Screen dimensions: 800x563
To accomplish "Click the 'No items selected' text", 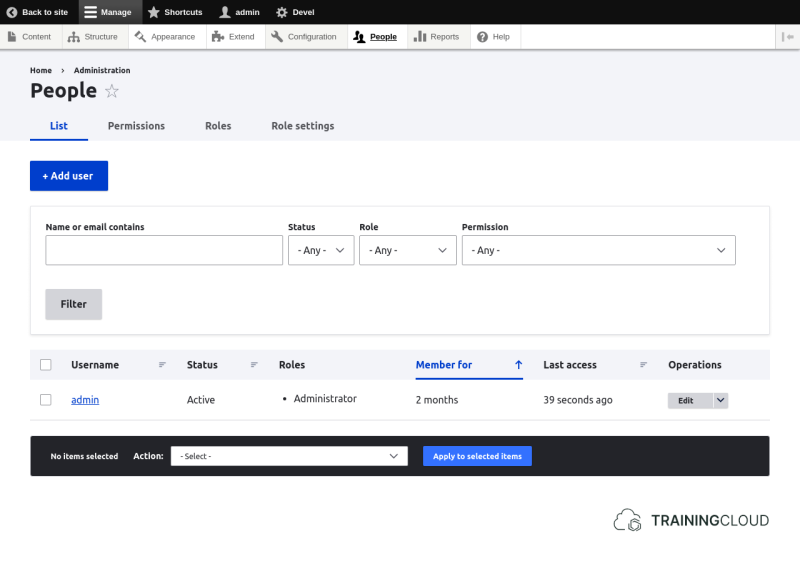I will 84,456.
